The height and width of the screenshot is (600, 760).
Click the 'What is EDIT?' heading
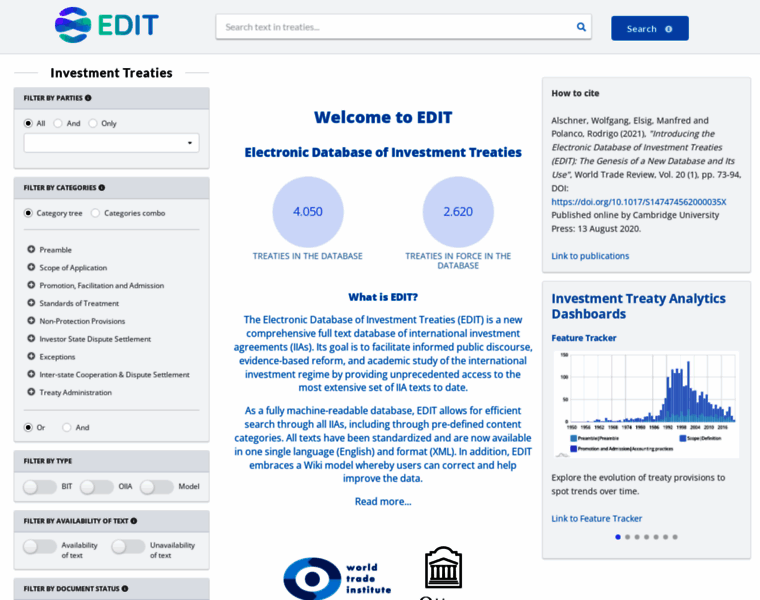pos(383,297)
